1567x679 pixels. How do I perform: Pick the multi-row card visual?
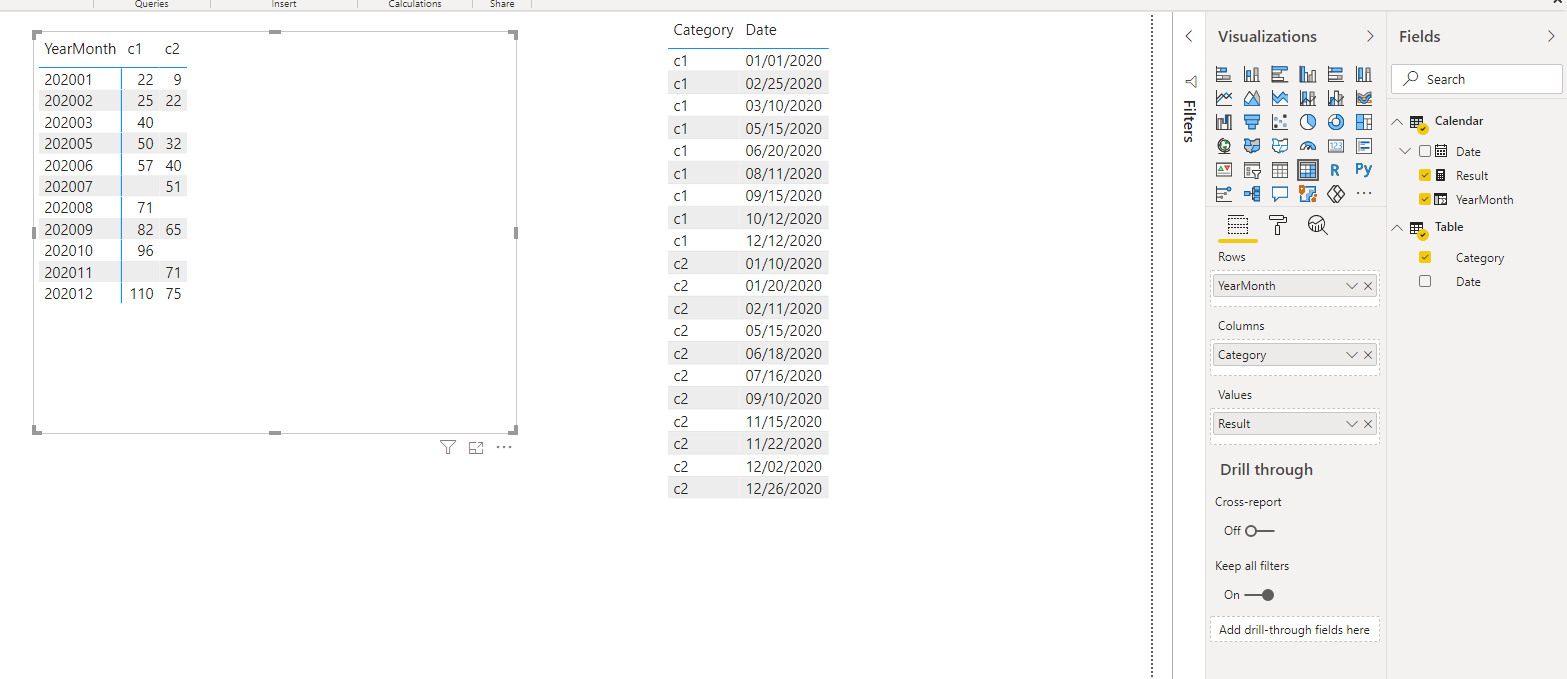tap(1364, 146)
